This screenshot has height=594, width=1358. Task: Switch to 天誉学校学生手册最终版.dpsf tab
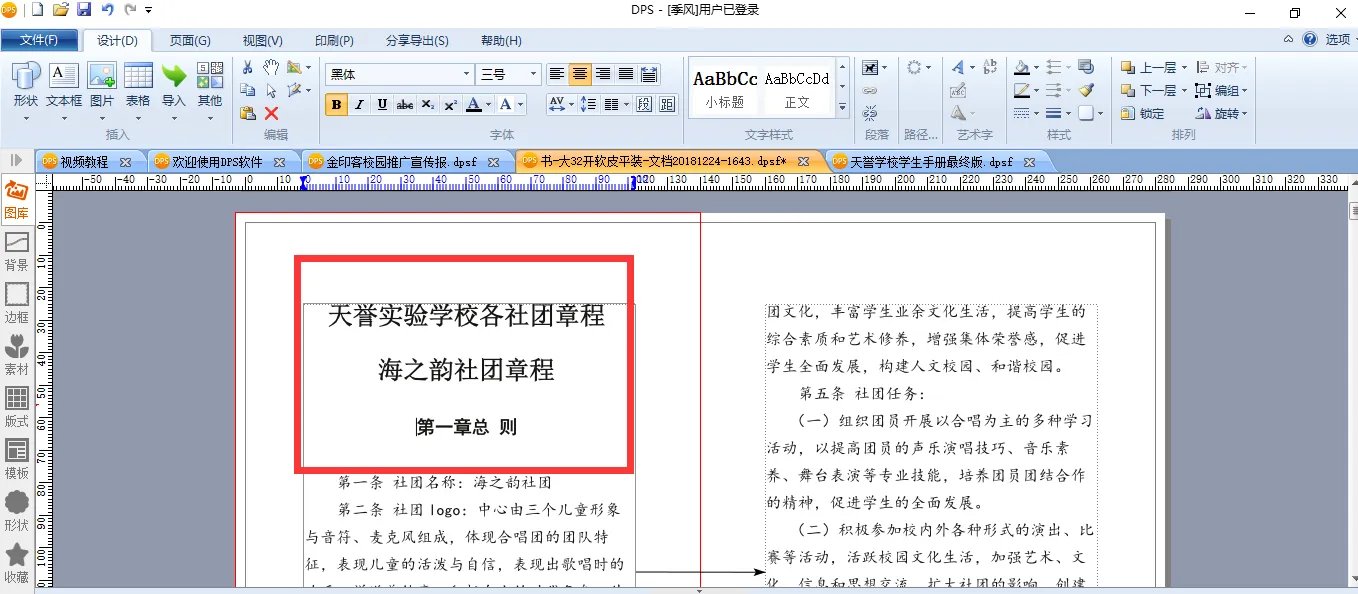[x=931, y=161]
